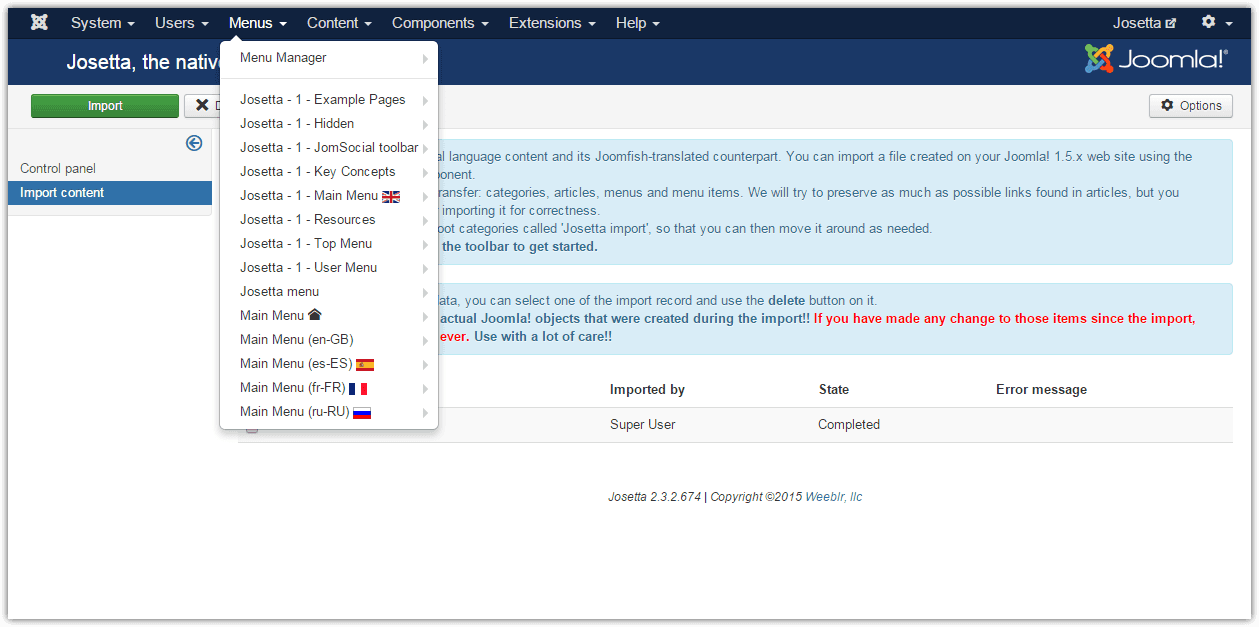The width and height of the screenshot is (1259, 627).
Task: Expand submenu arrow for Example Pages
Action: (x=425, y=100)
